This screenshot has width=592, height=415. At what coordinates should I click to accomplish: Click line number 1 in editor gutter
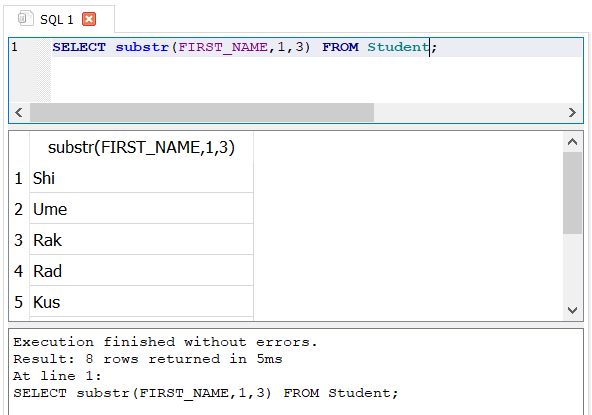point(14,47)
